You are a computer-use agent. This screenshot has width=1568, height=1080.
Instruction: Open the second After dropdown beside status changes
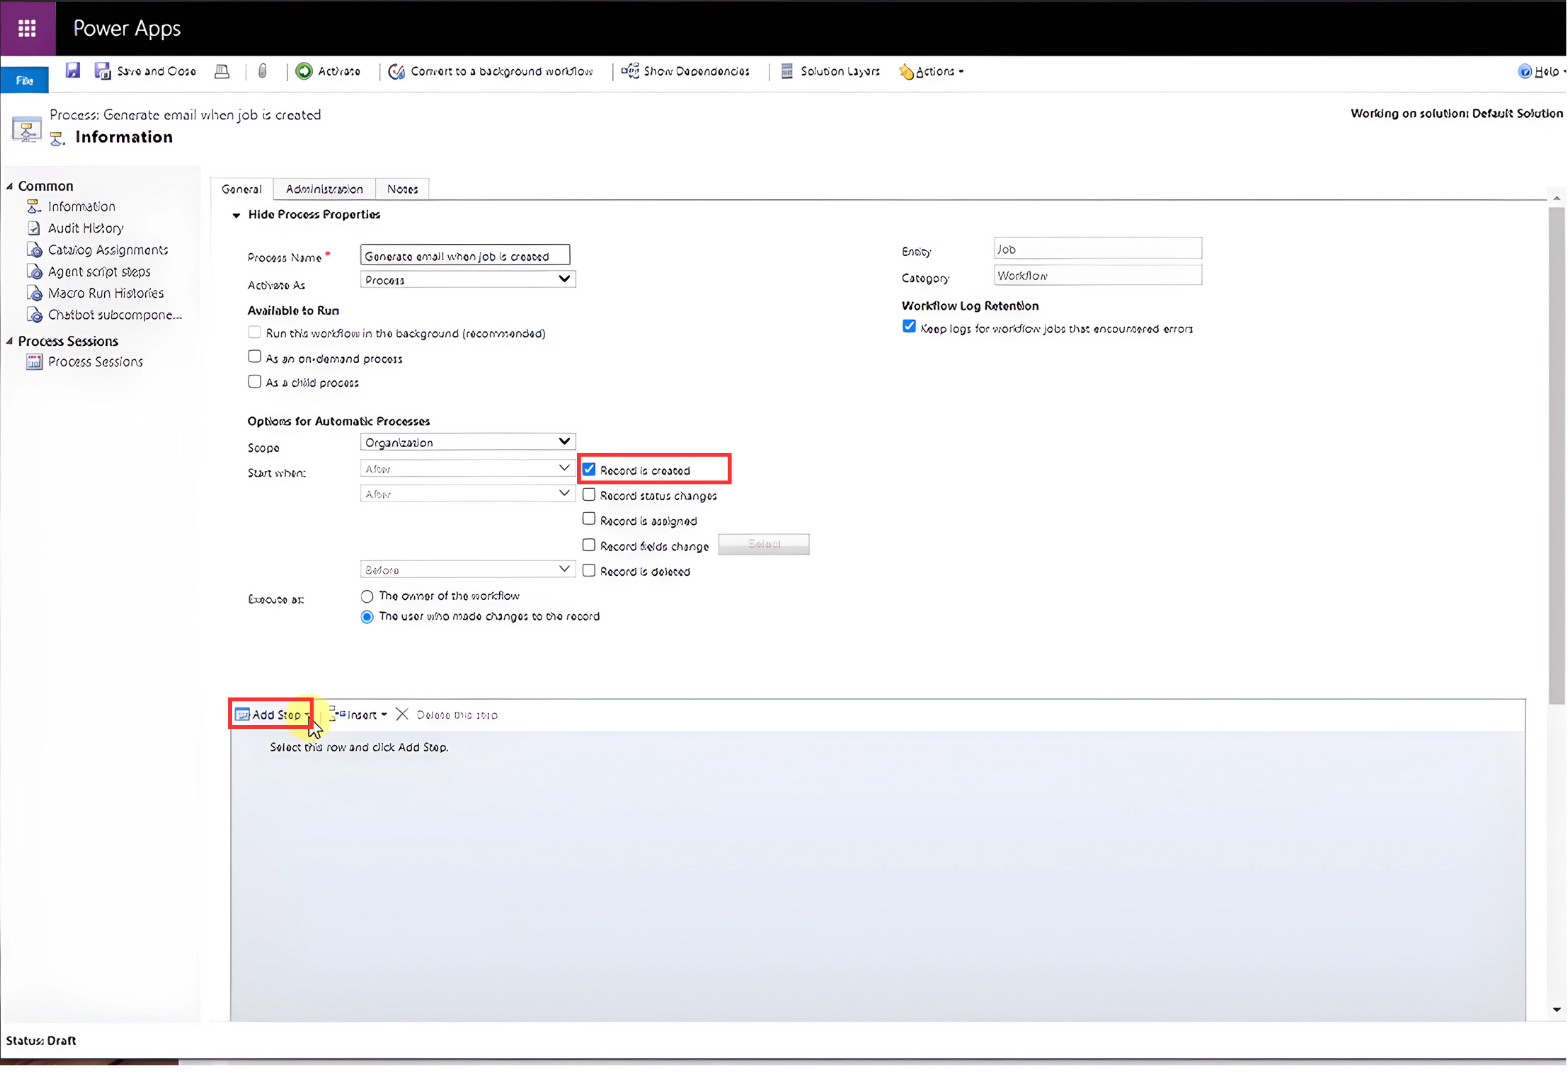(x=467, y=494)
